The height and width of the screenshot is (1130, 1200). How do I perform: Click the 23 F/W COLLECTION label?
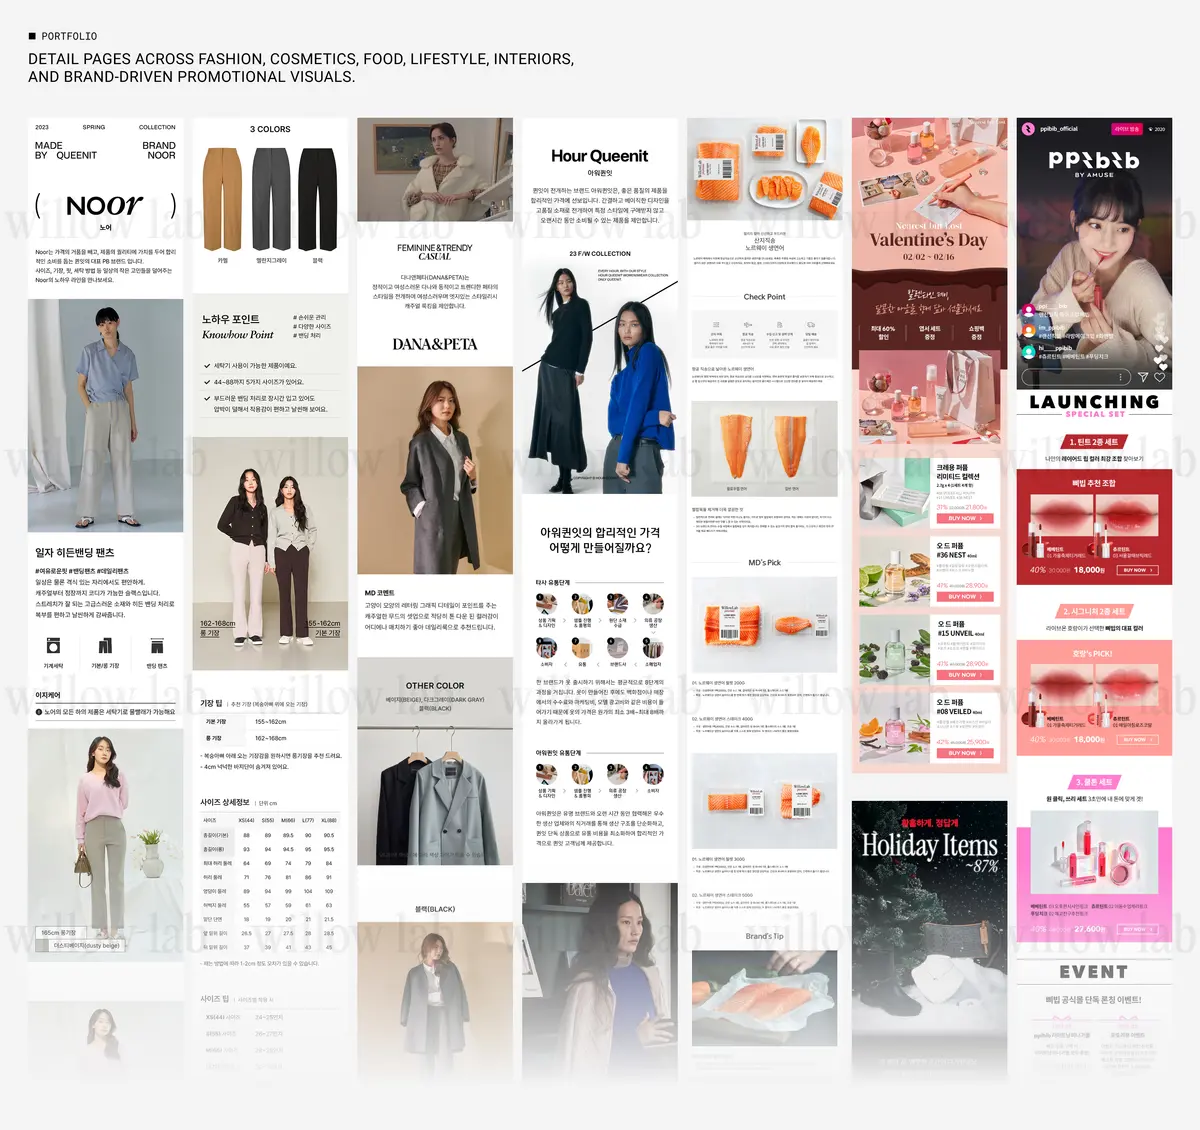600,254
